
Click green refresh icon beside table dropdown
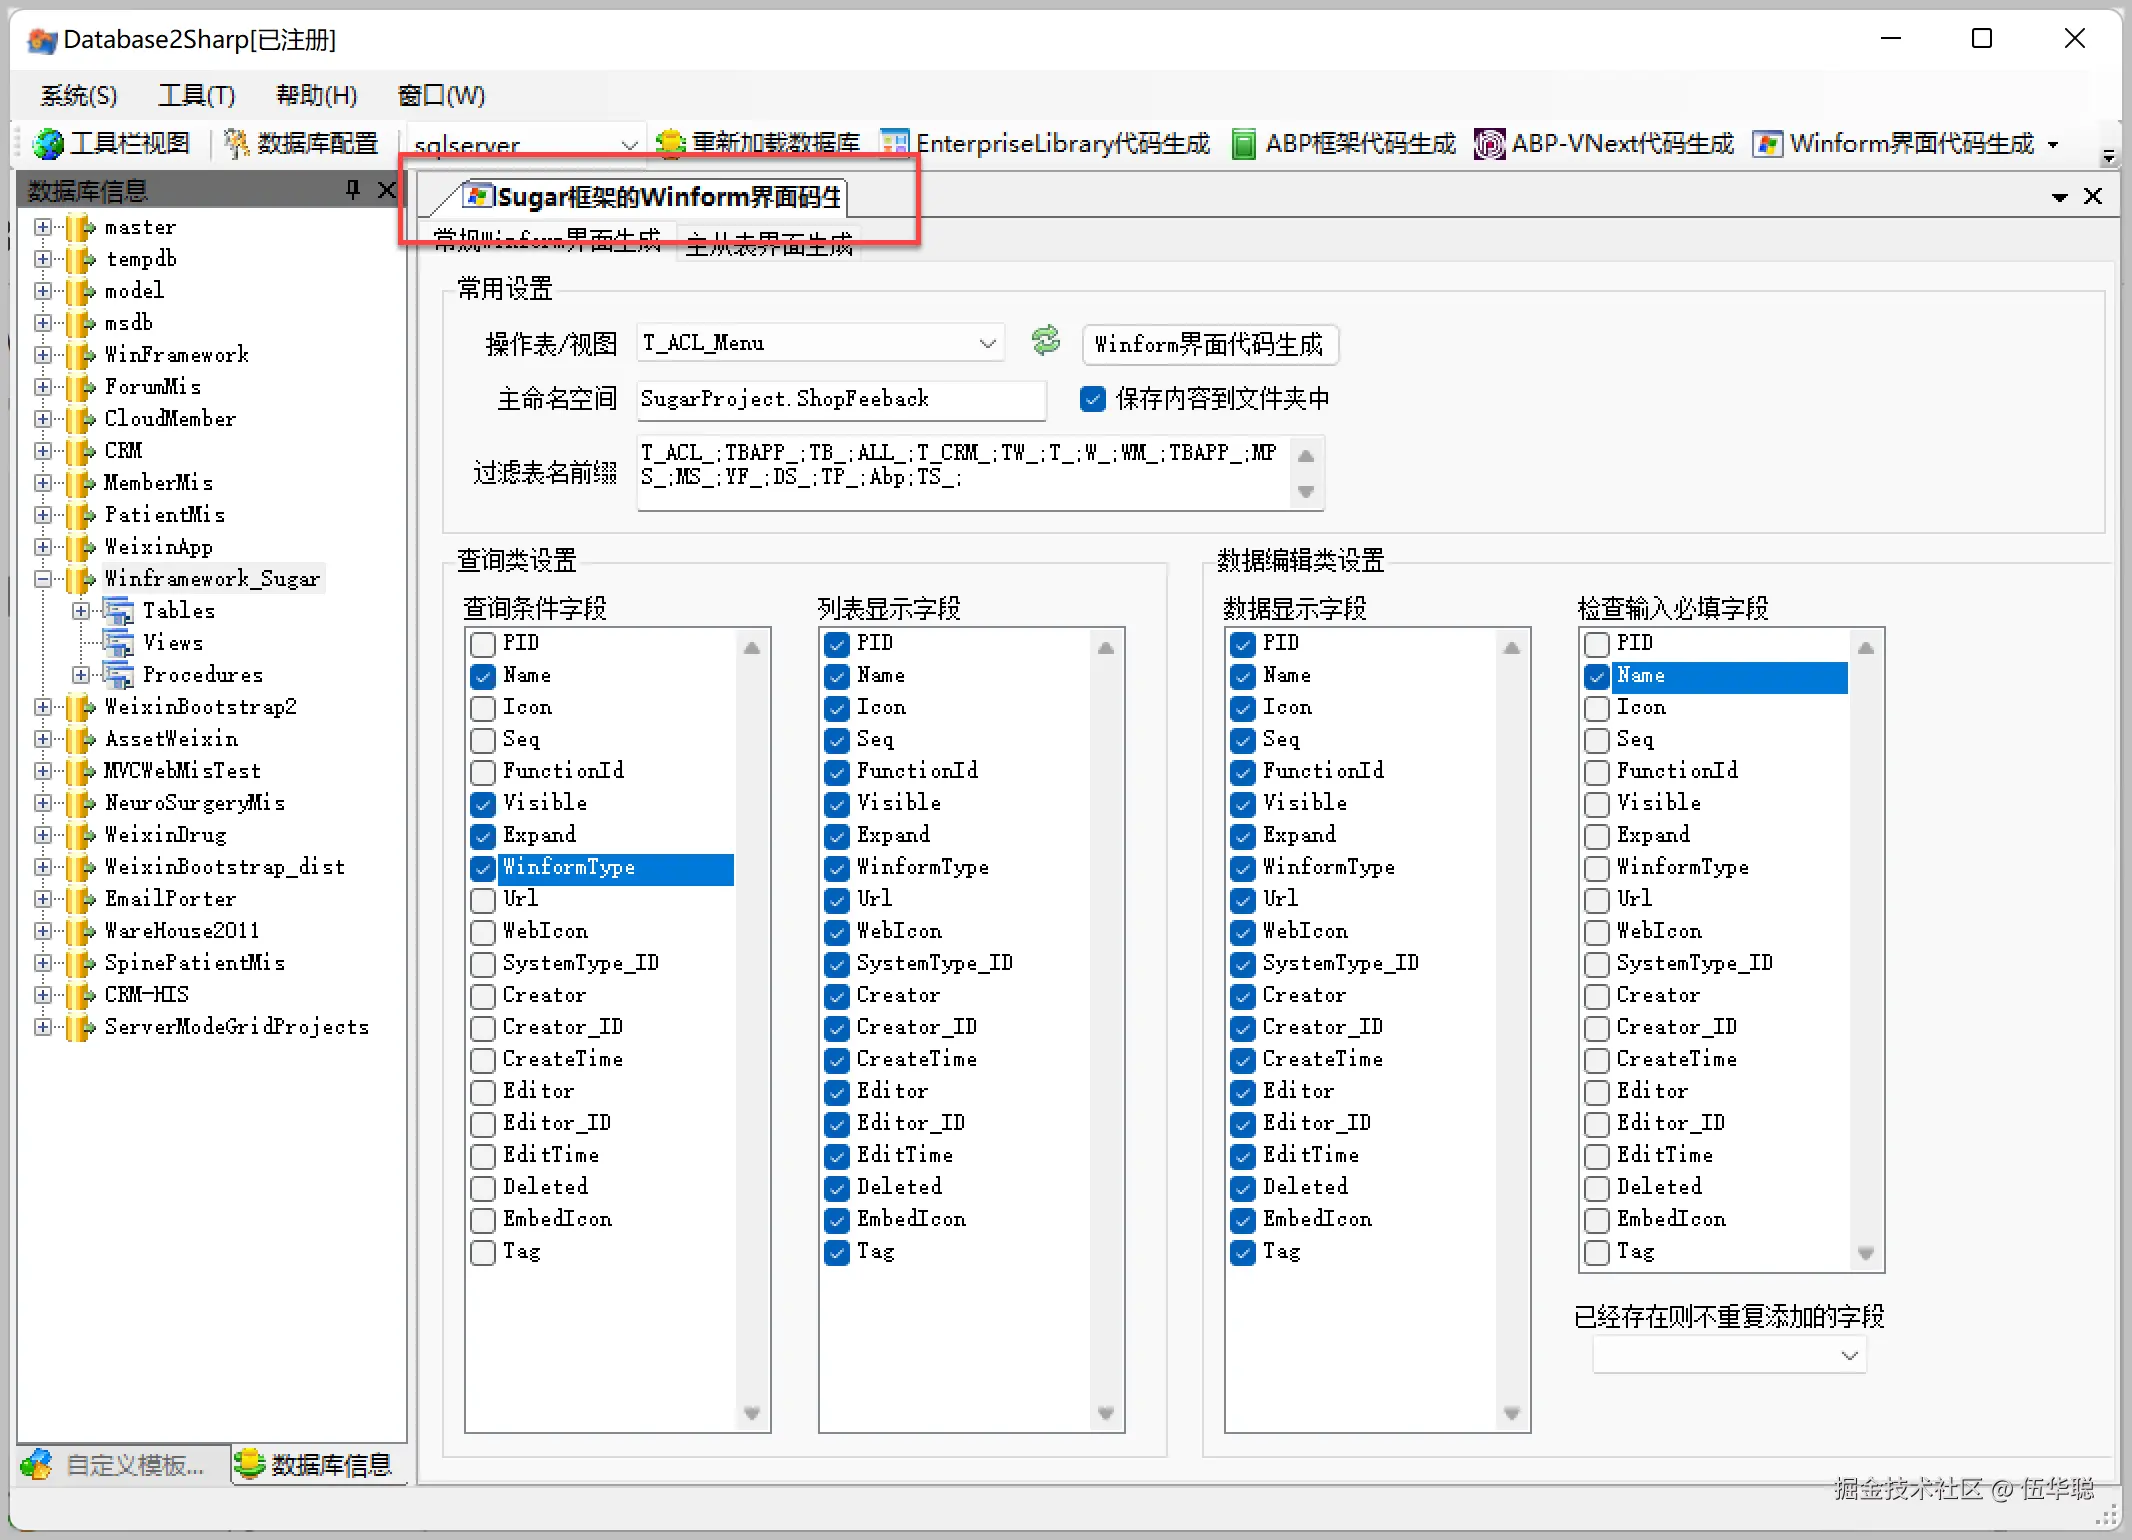click(x=1045, y=342)
